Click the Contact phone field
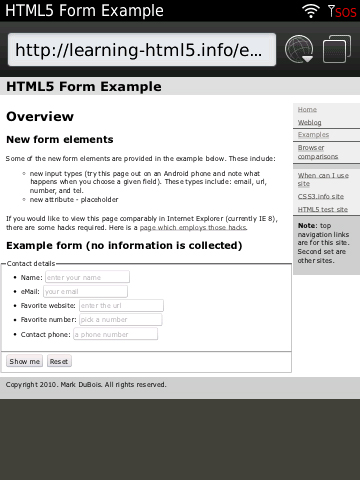This screenshot has height=480, width=360. [115, 334]
